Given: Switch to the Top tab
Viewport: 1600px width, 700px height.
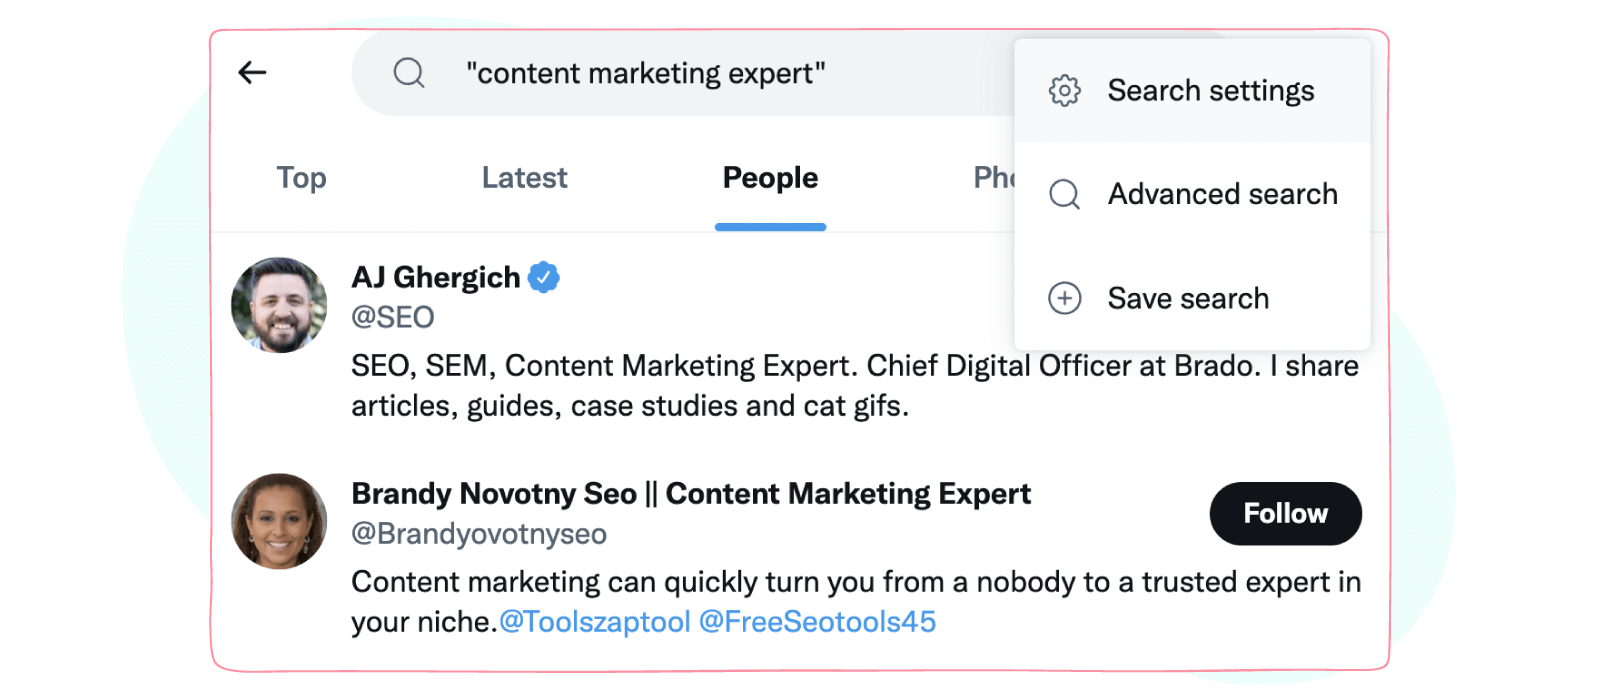Looking at the screenshot, I should tap(300, 178).
